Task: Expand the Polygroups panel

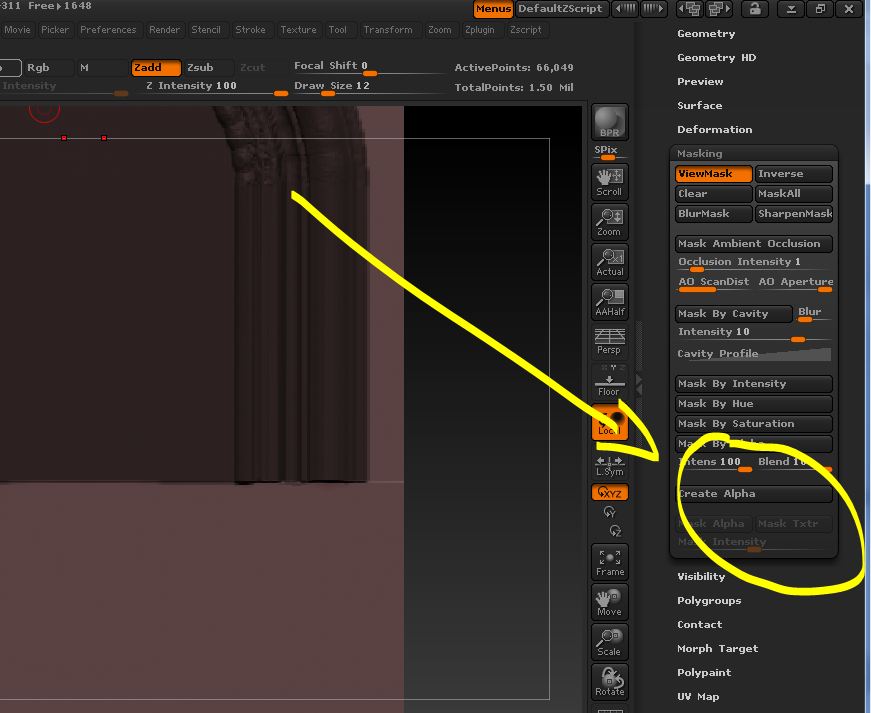Action: [x=710, y=600]
